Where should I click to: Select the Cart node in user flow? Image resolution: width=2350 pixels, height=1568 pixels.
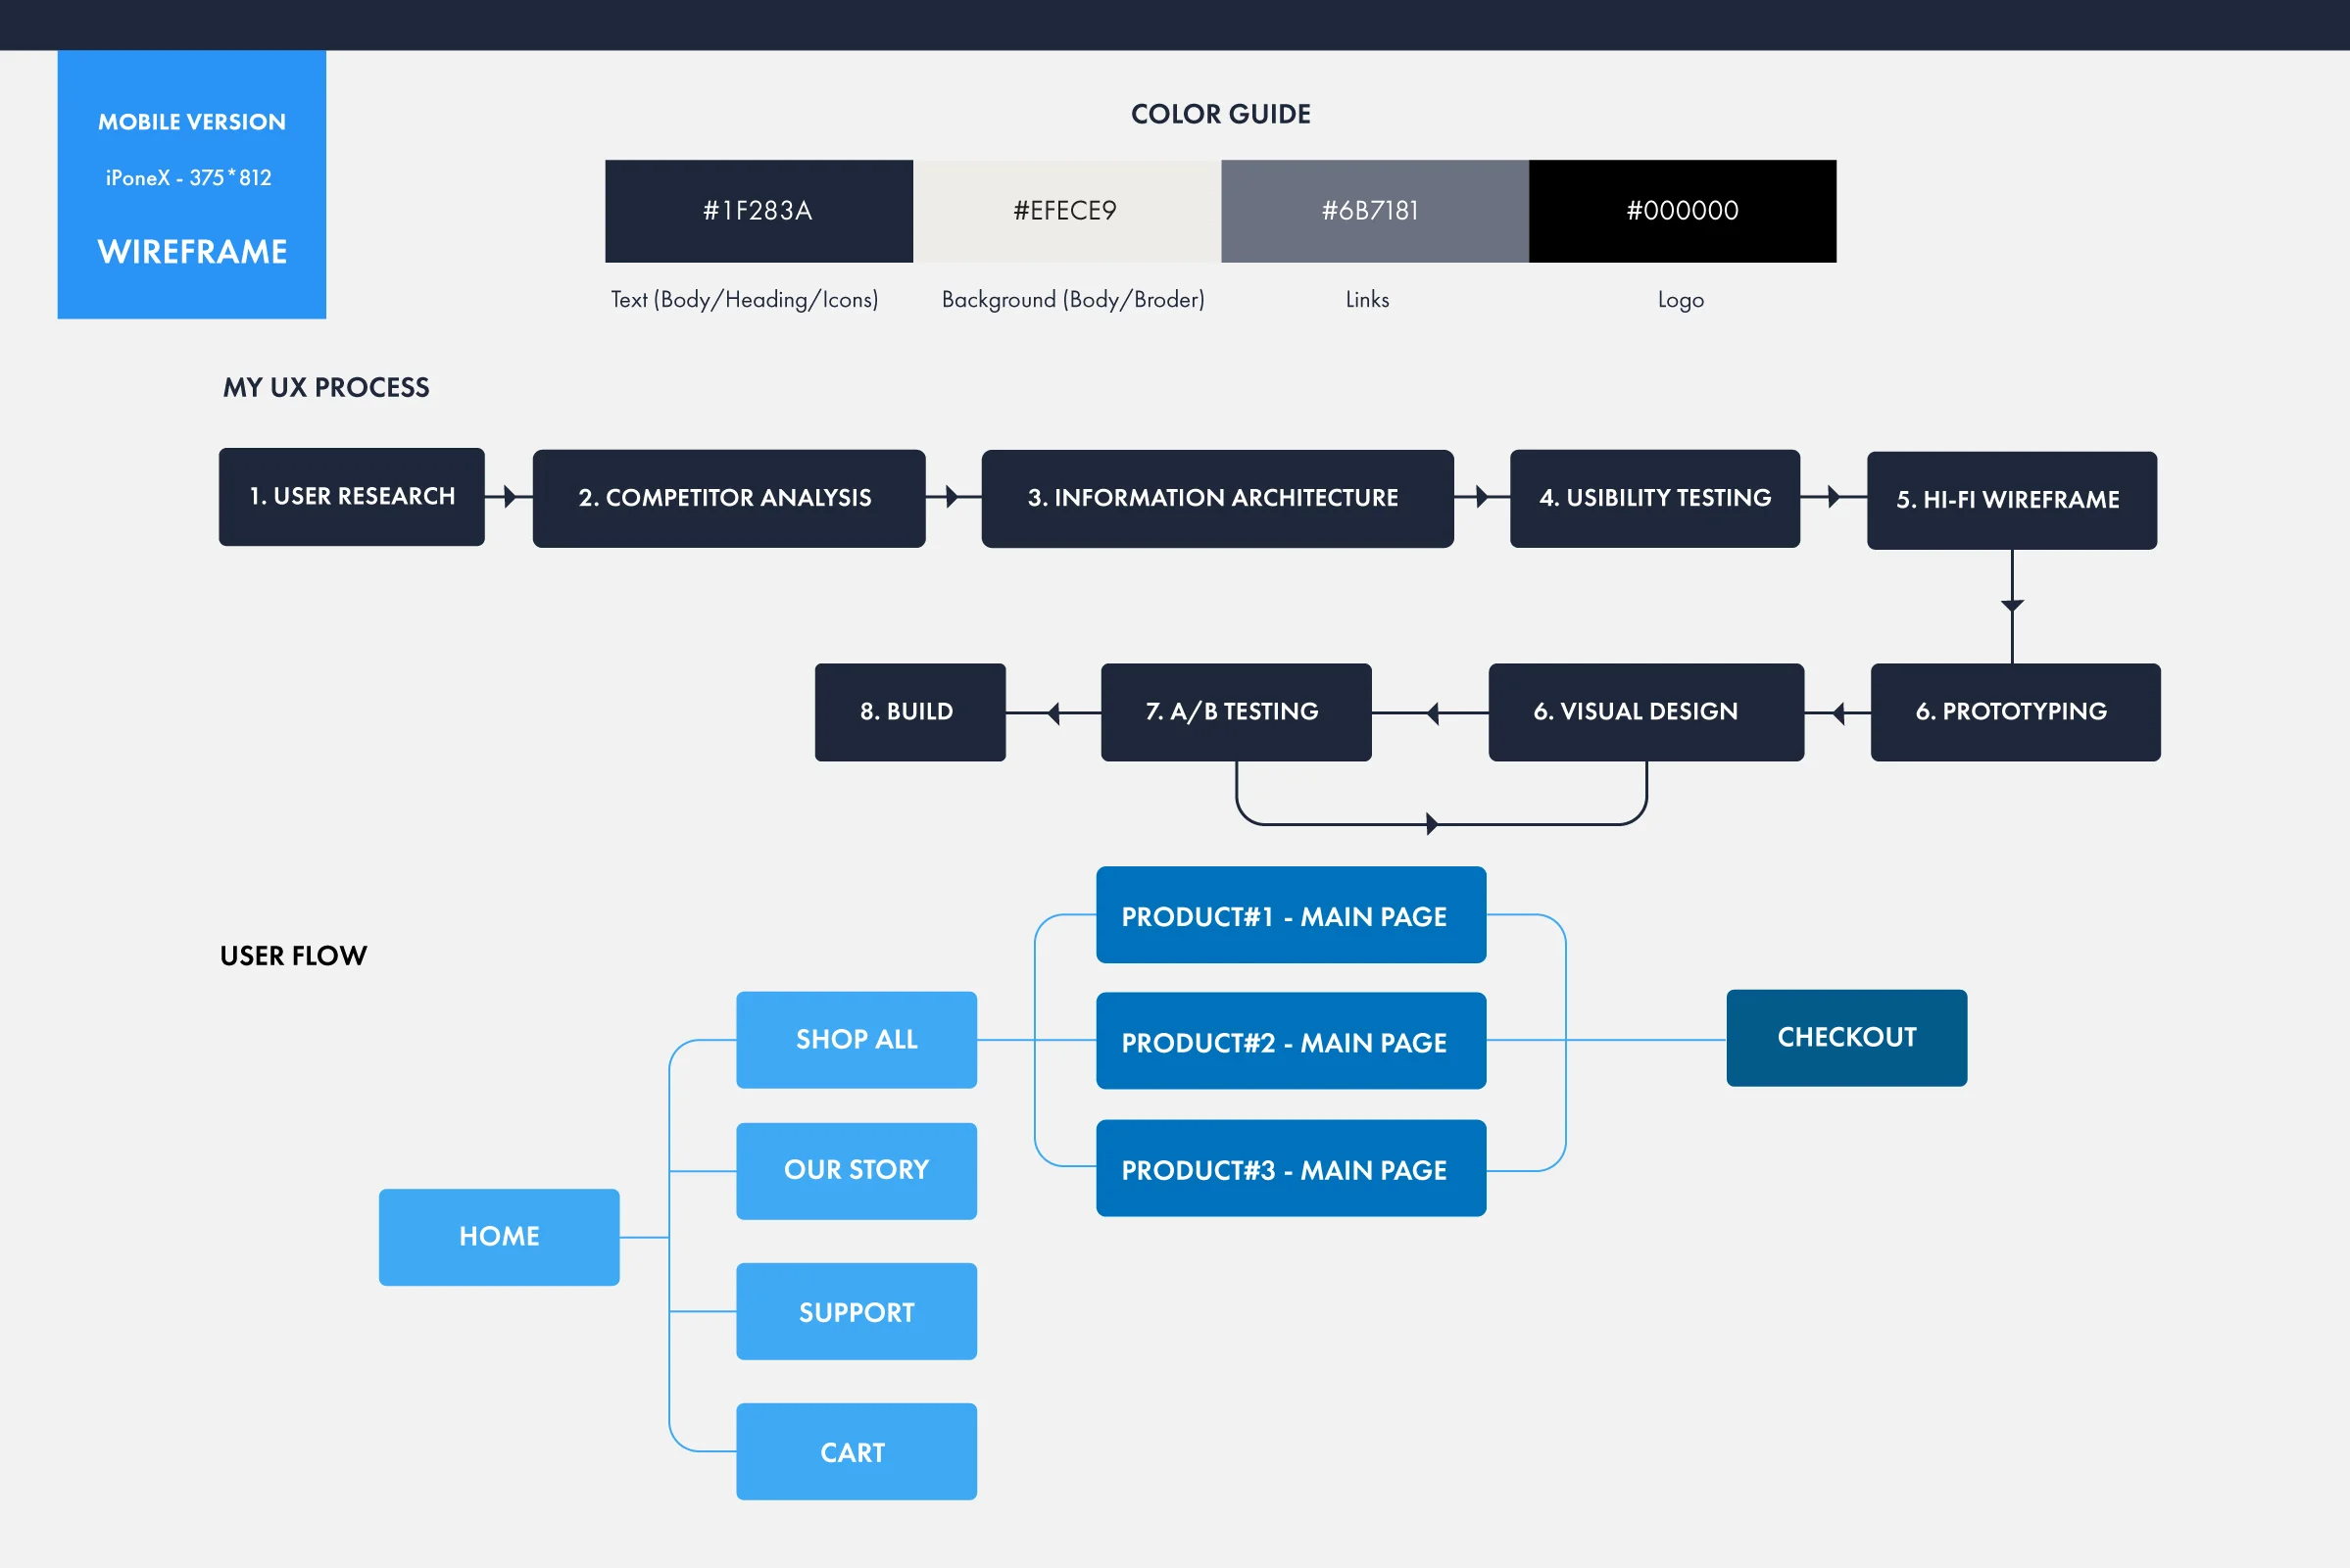click(856, 1451)
